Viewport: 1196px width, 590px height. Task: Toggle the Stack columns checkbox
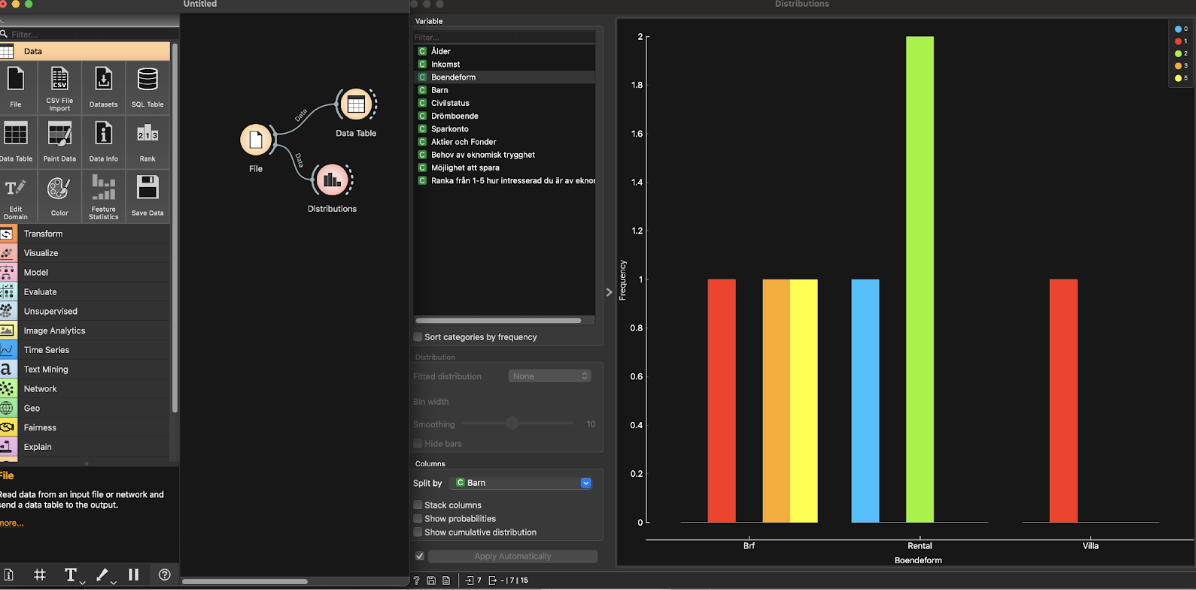pyautogui.click(x=417, y=505)
